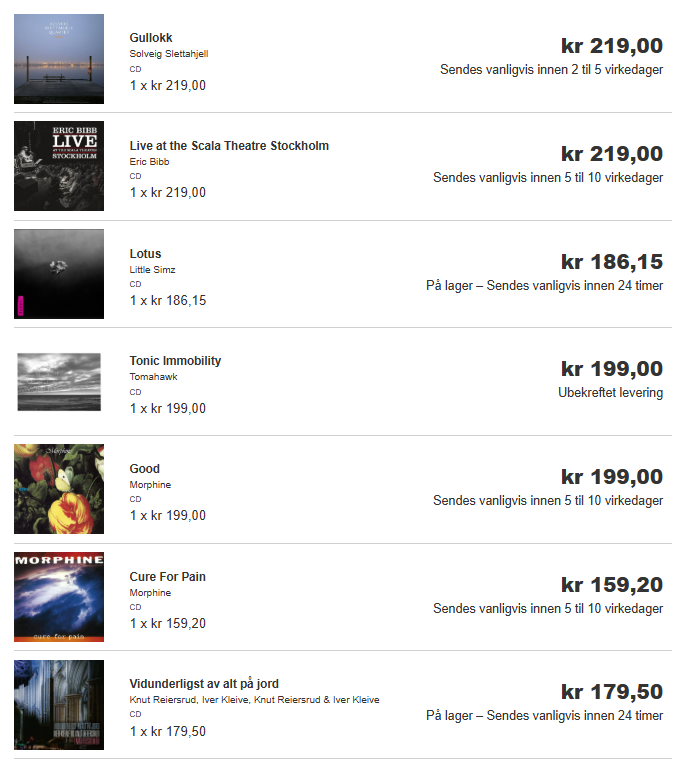The image size is (688, 763).
Task: Click the Good album cover by Morphine
Action: click(x=59, y=489)
